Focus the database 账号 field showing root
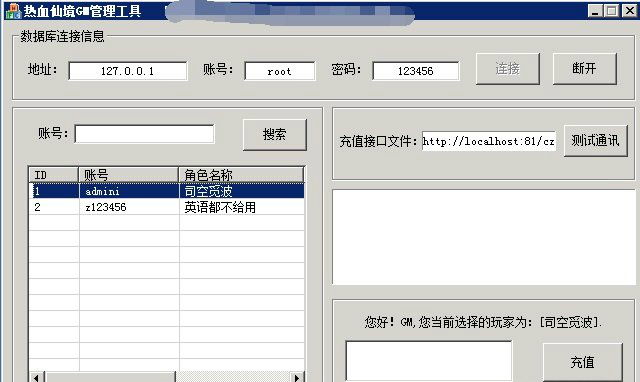640x382 pixels. click(x=280, y=71)
